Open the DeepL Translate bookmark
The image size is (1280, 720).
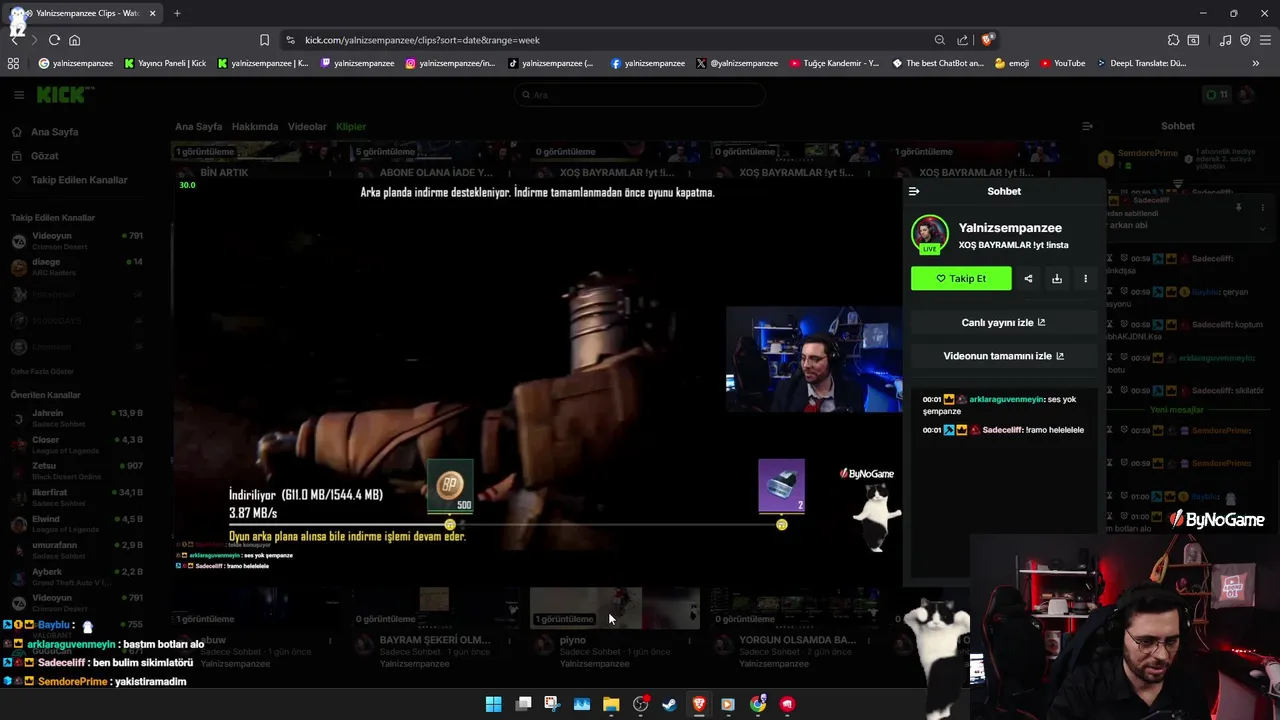pos(1142,63)
